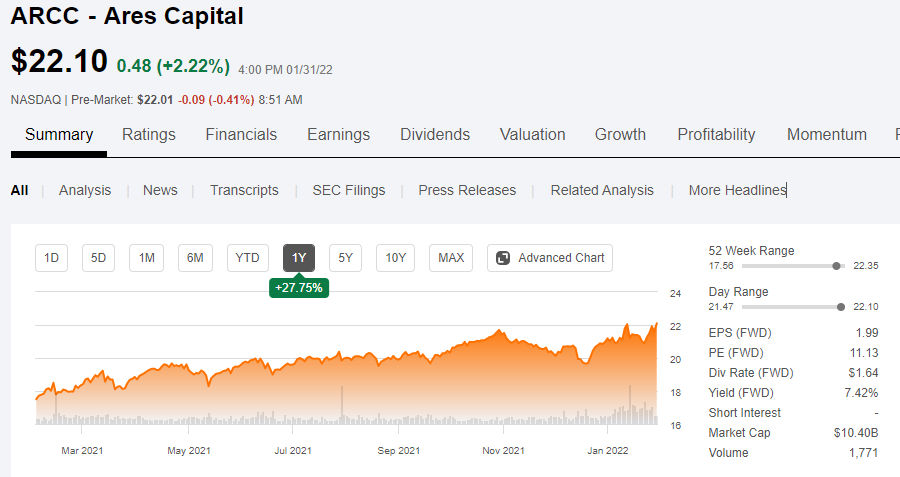The height and width of the screenshot is (477, 900).
Task: Show Press Releases headlines
Action: 467,190
